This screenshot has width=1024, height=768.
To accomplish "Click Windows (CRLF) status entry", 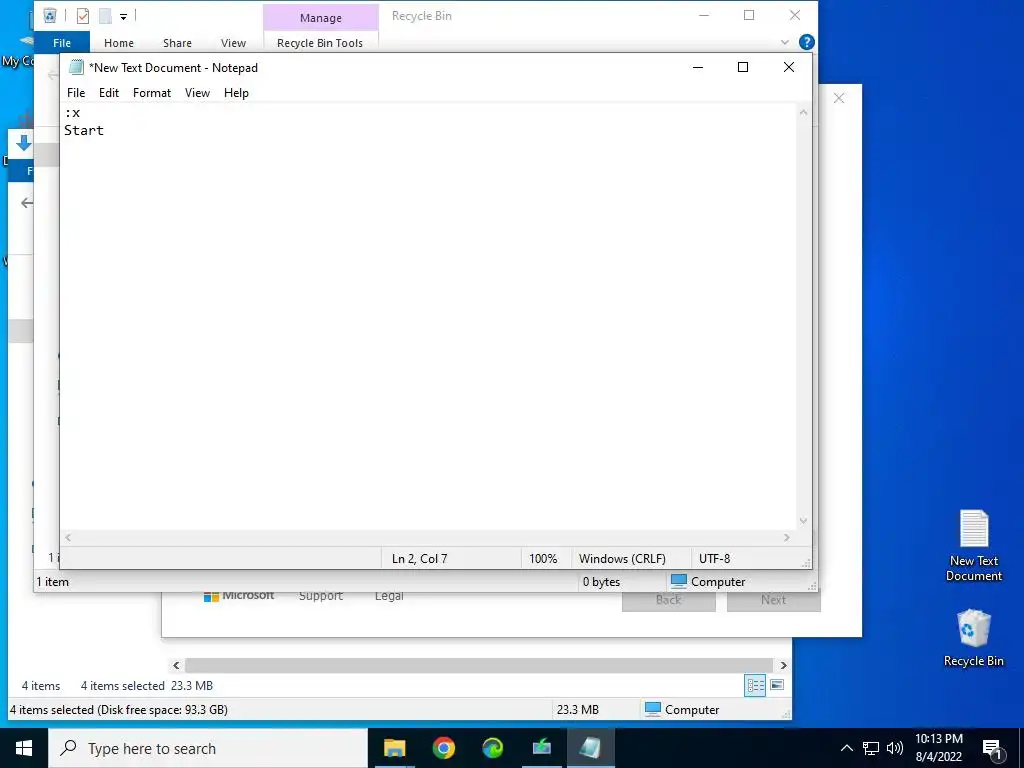I will [622, 559].
